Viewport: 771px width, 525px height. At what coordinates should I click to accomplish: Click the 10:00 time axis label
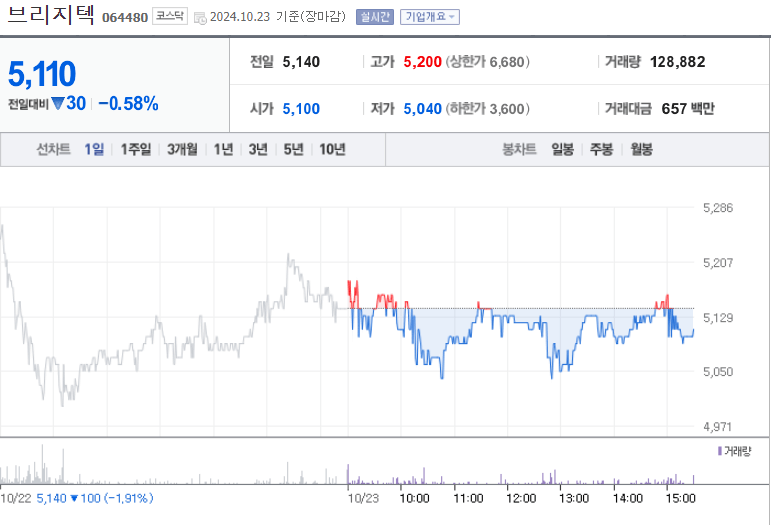point(414,498)
